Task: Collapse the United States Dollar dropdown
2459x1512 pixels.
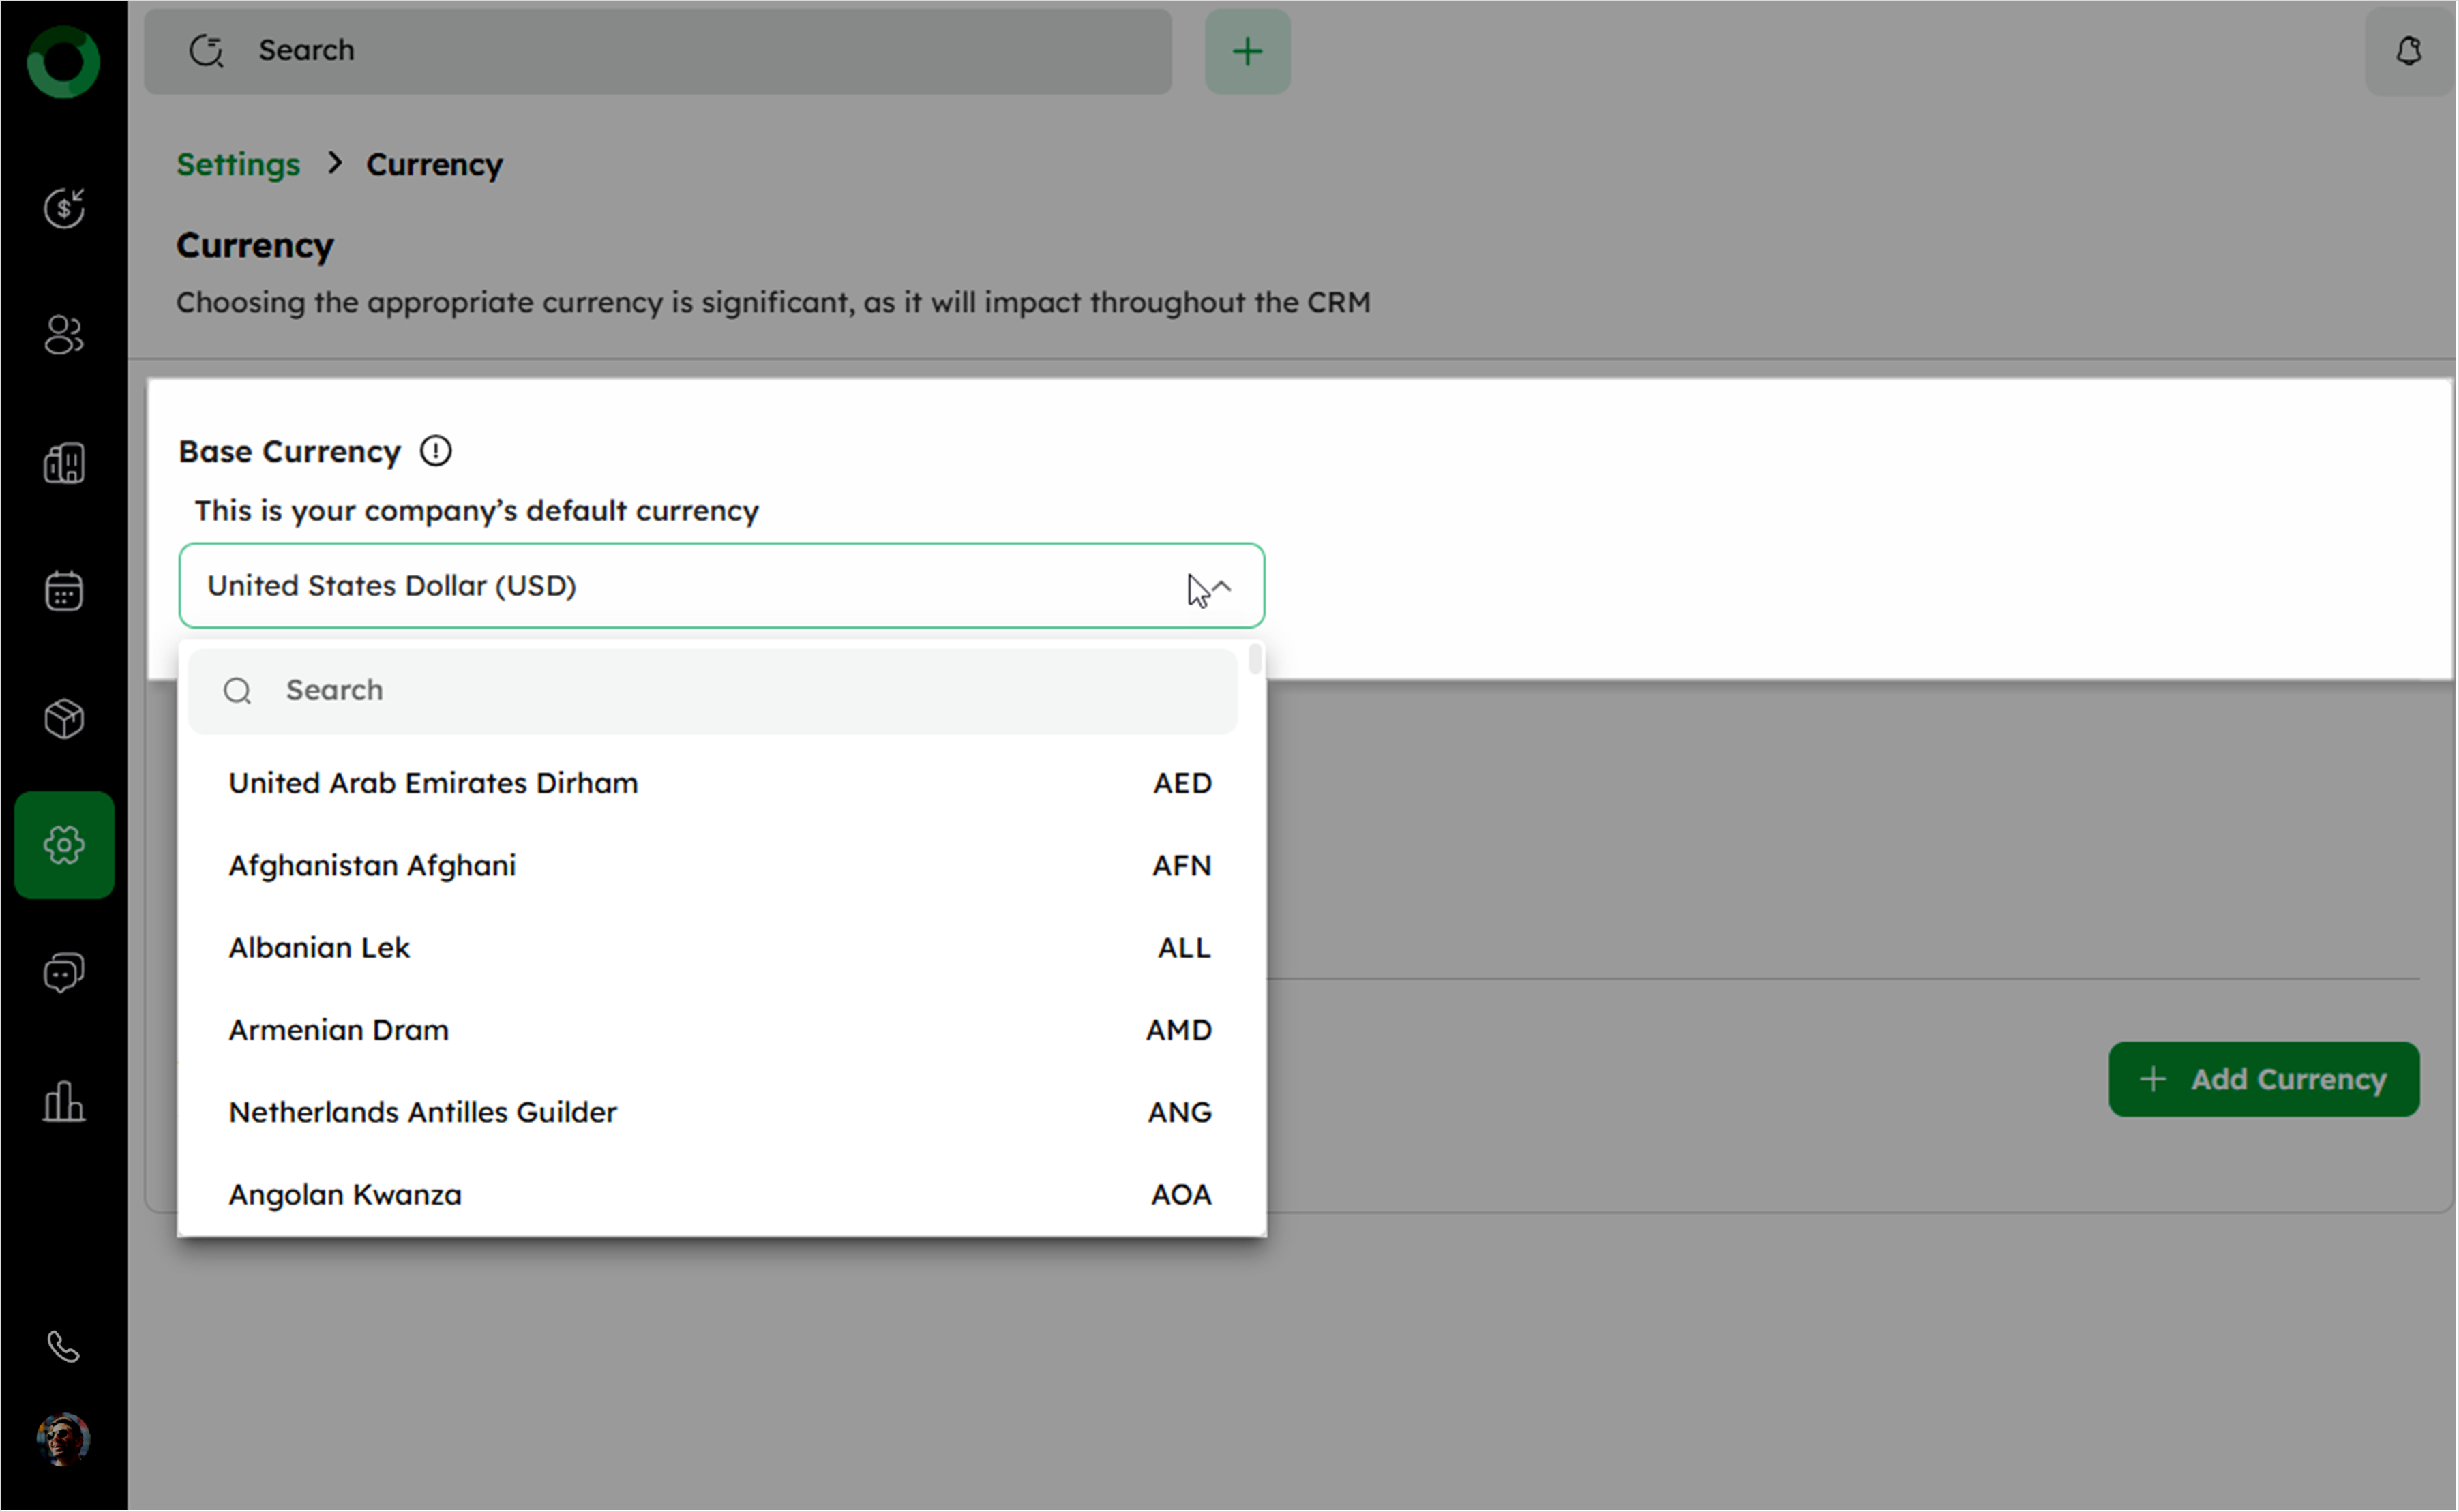Action: click(1221, 586)
